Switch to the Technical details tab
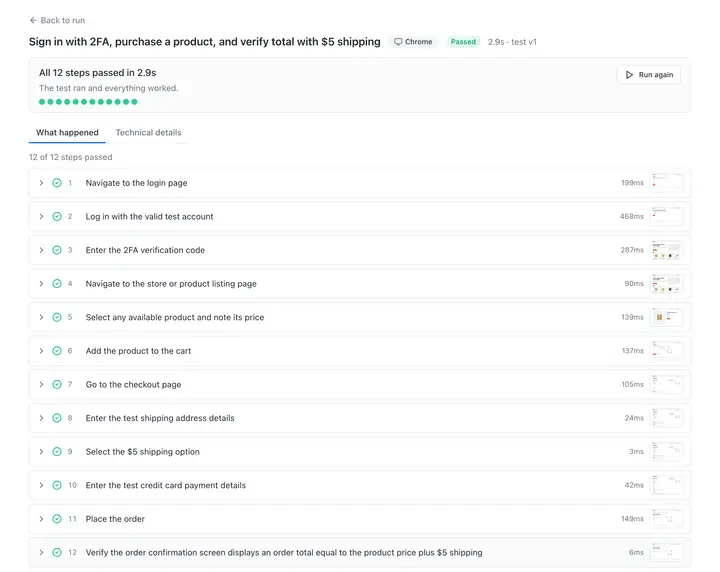This screenshot has width=720, height=572. point(148,133)
